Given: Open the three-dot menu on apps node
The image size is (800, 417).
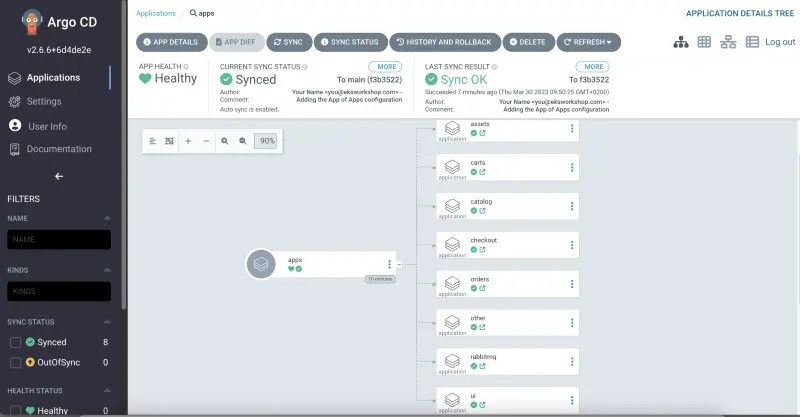Looking at the screenshot, I should tap(390, 264).
